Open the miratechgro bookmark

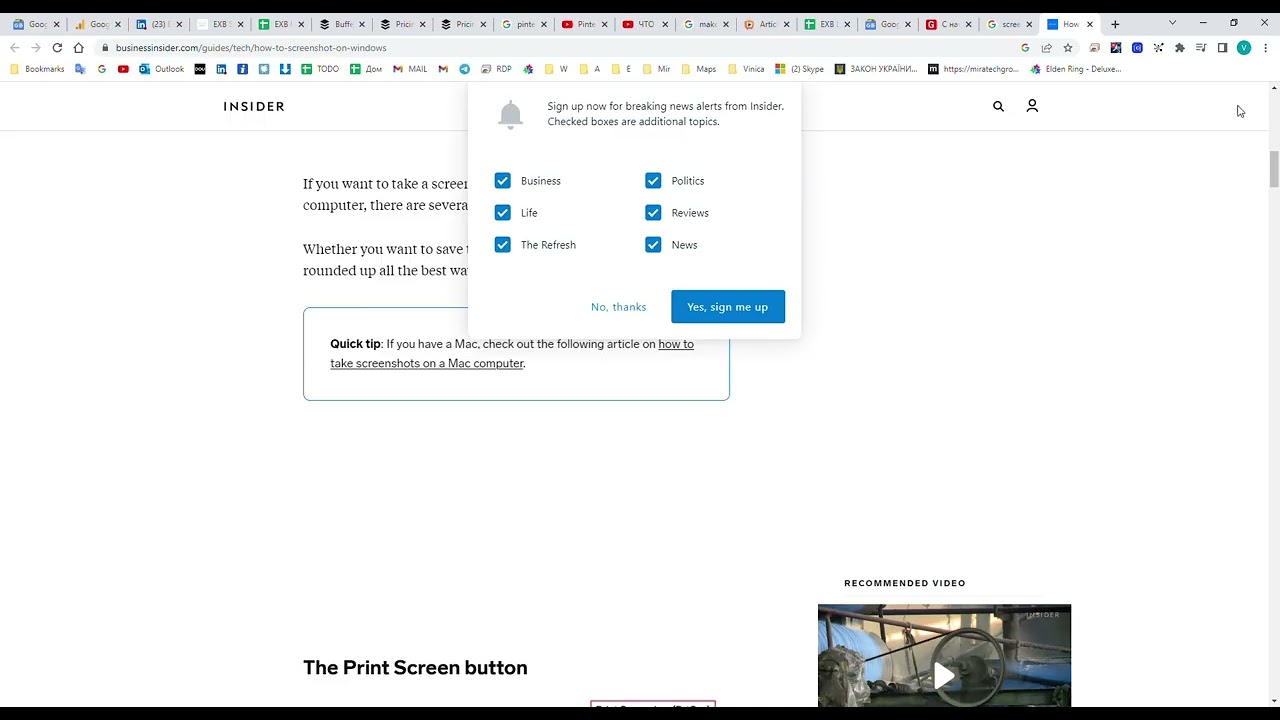(973, 69)
